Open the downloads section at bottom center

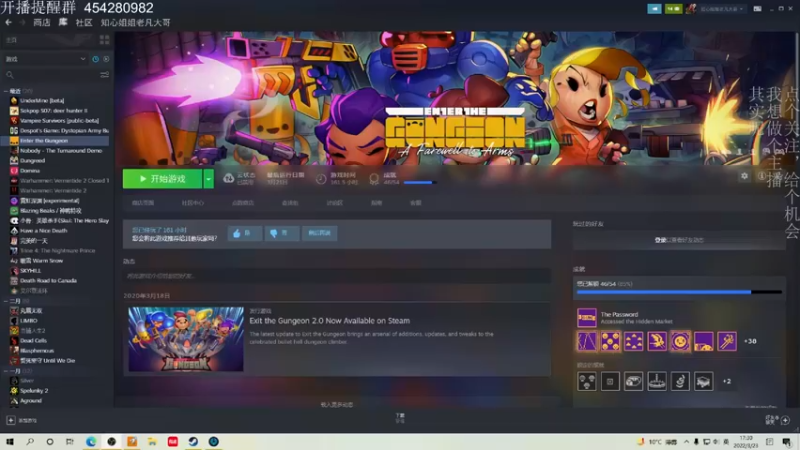400,418
